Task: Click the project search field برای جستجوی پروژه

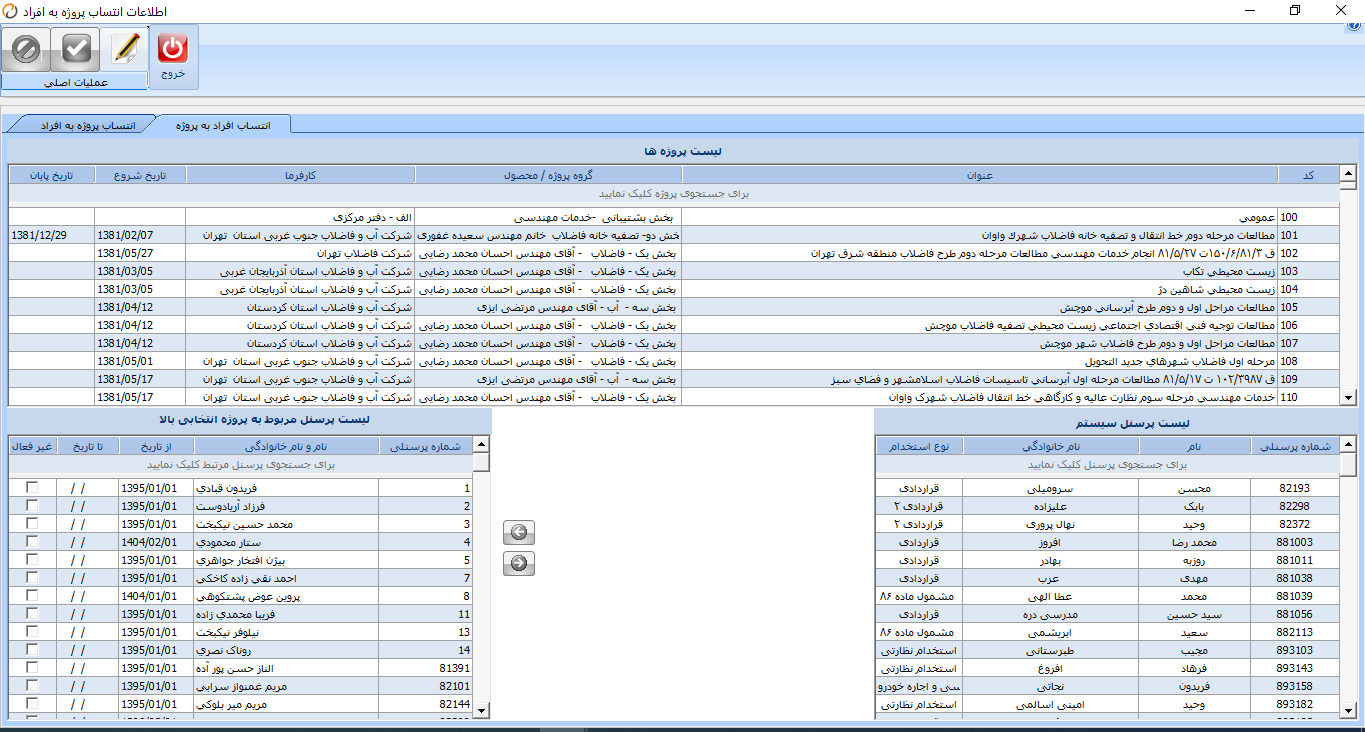Action: coord(673,194)
